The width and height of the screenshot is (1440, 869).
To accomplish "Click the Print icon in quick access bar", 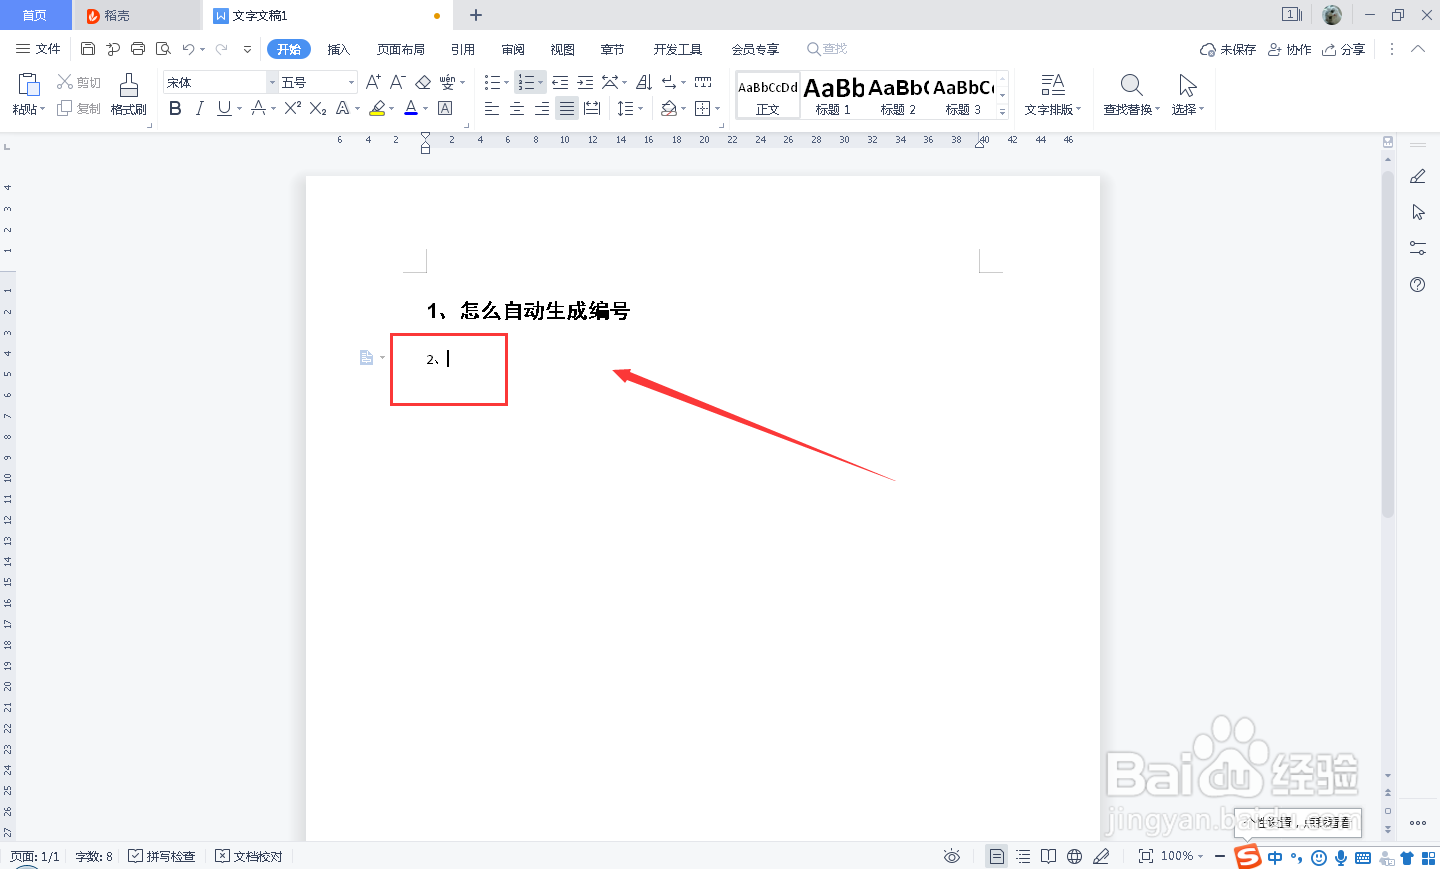I will tap(139, 47).
